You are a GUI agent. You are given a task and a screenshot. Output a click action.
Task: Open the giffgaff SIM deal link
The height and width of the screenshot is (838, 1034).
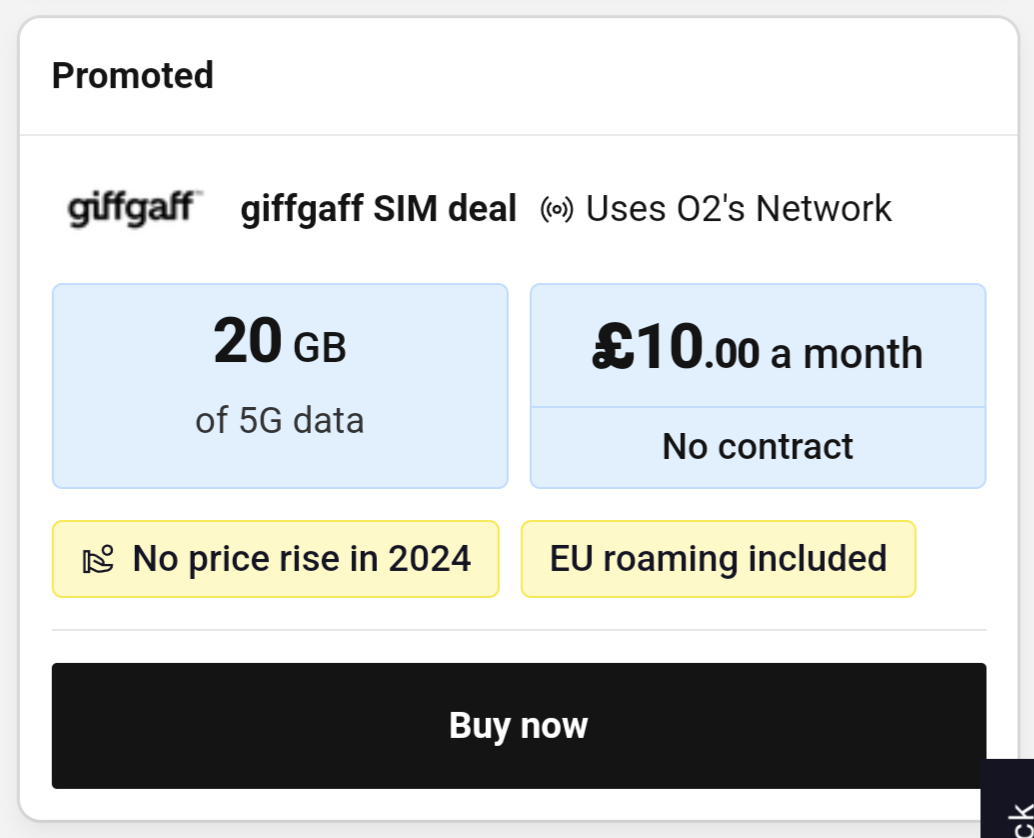(378, 209)
